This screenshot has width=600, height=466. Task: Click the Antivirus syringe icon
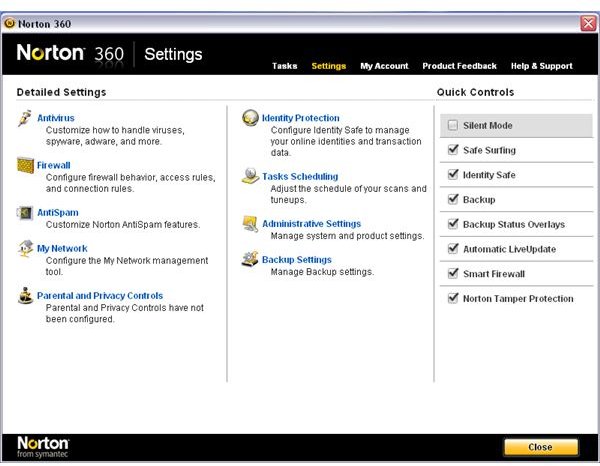(25, 118)
